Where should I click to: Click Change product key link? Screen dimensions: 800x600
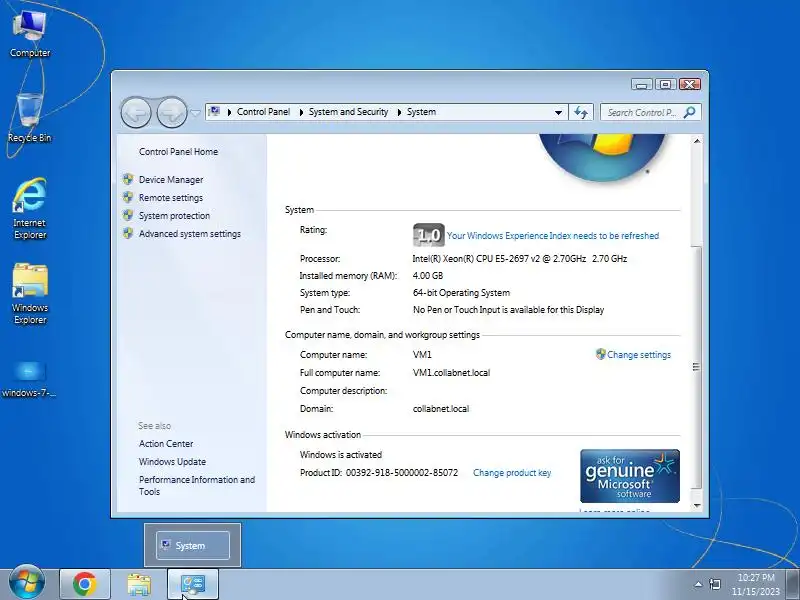[512, 472]
